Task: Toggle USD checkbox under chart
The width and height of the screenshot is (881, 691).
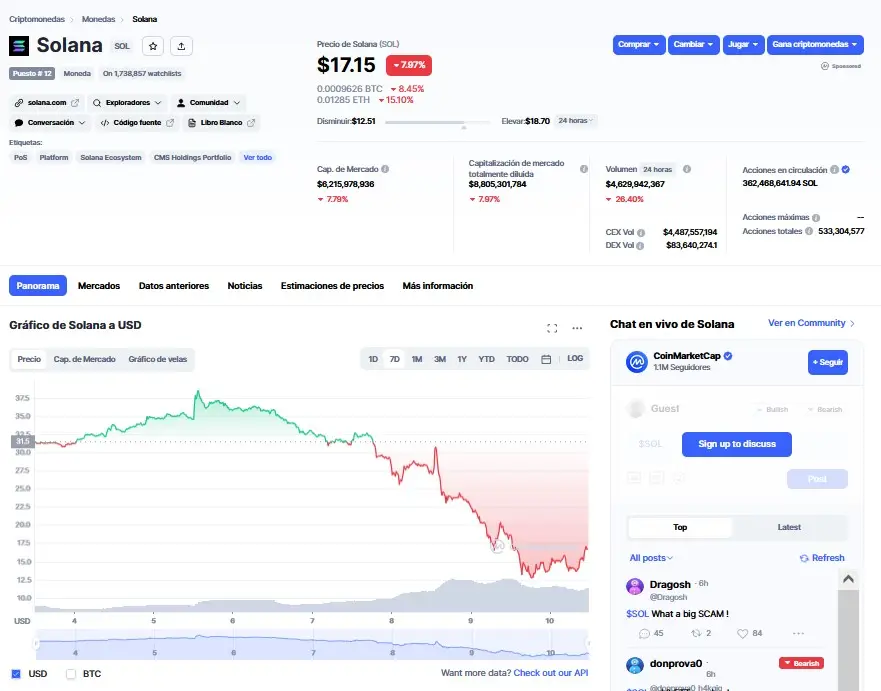Action: [16, 674]
